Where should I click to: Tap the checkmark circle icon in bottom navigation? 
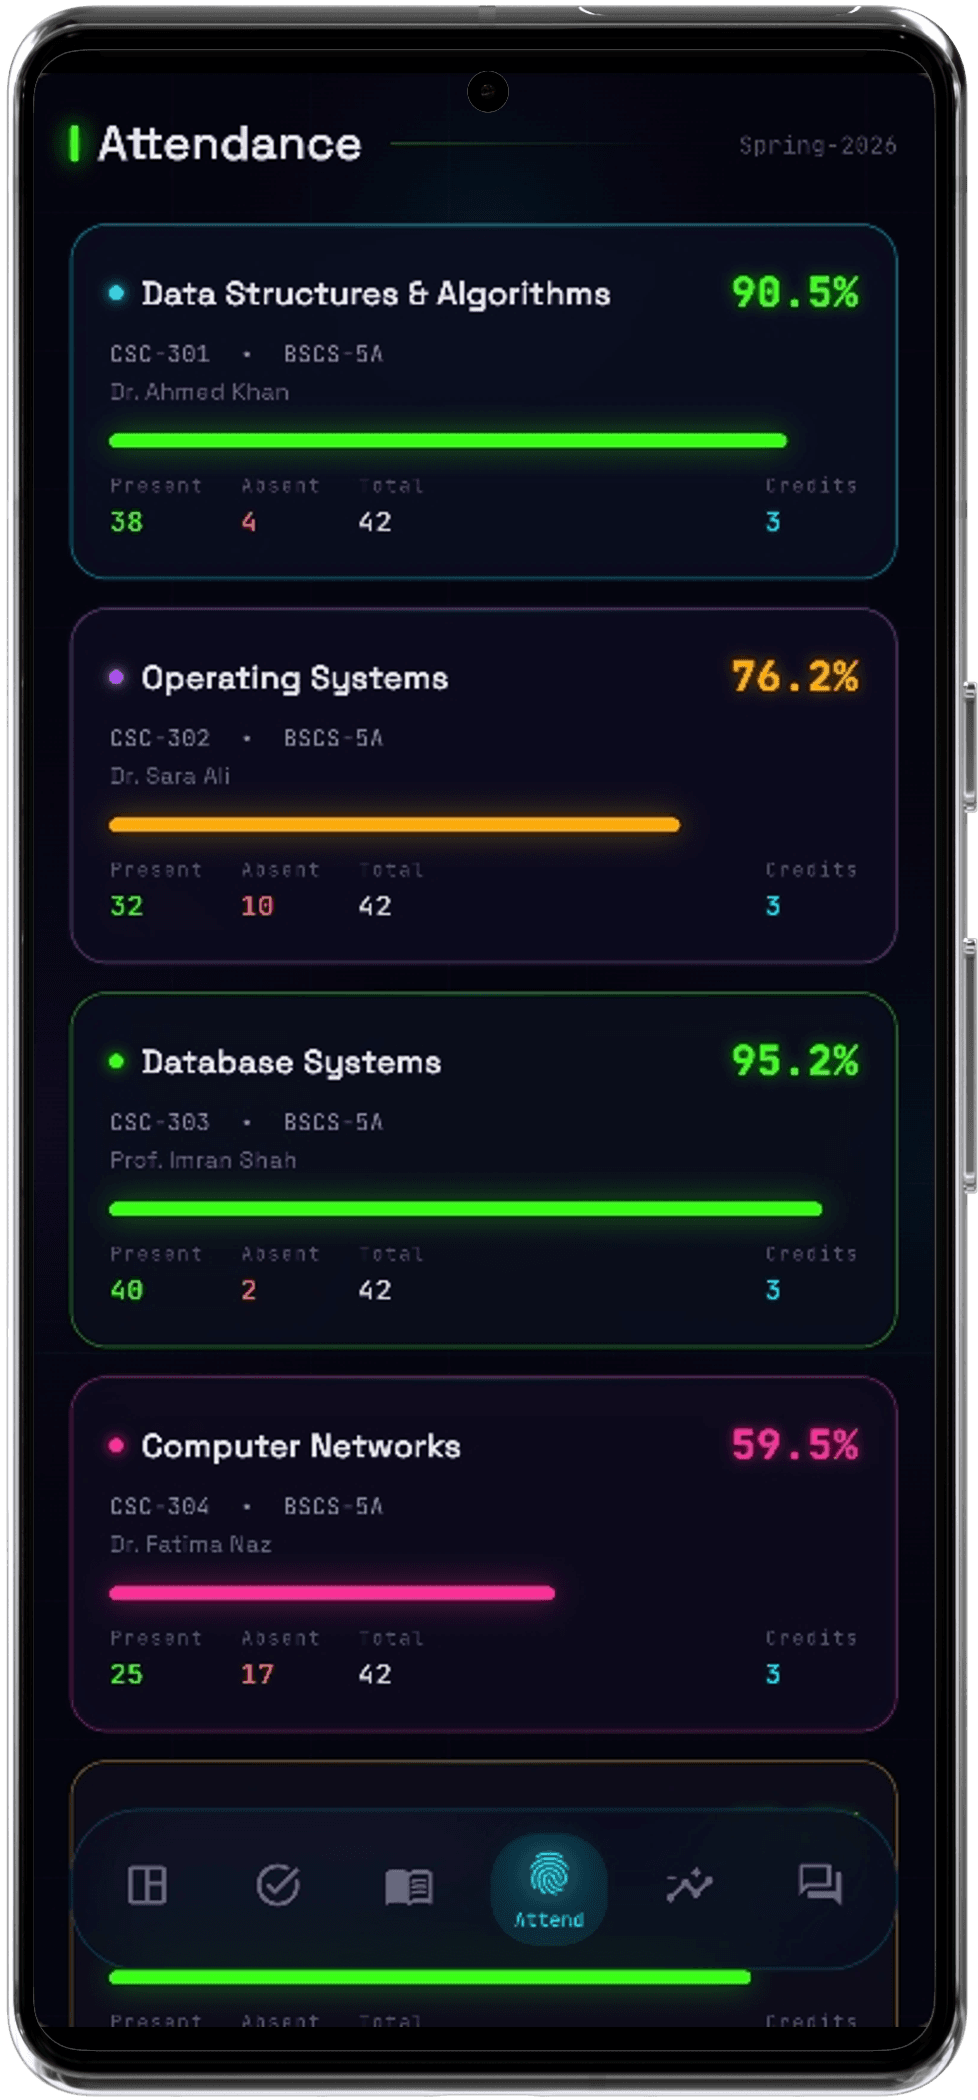[277, 1885]
